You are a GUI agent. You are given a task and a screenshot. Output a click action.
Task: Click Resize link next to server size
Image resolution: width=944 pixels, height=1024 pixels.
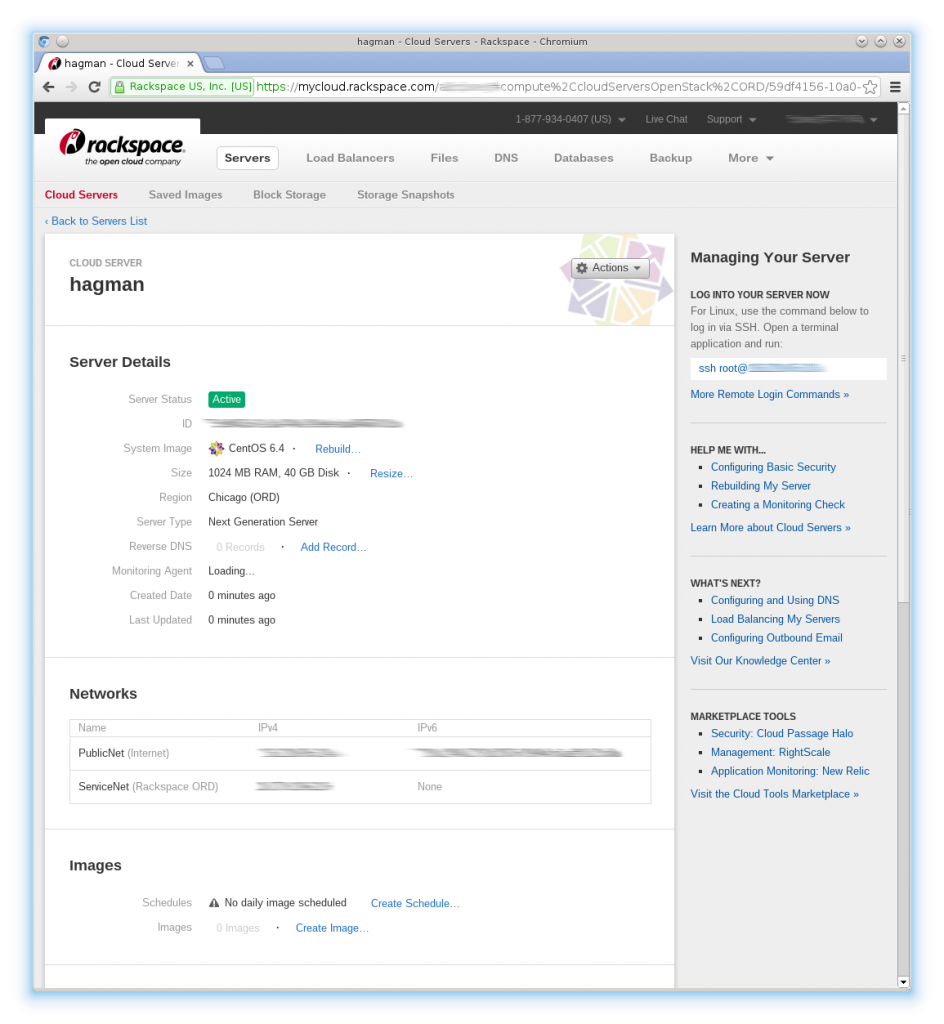click(391, 473)
